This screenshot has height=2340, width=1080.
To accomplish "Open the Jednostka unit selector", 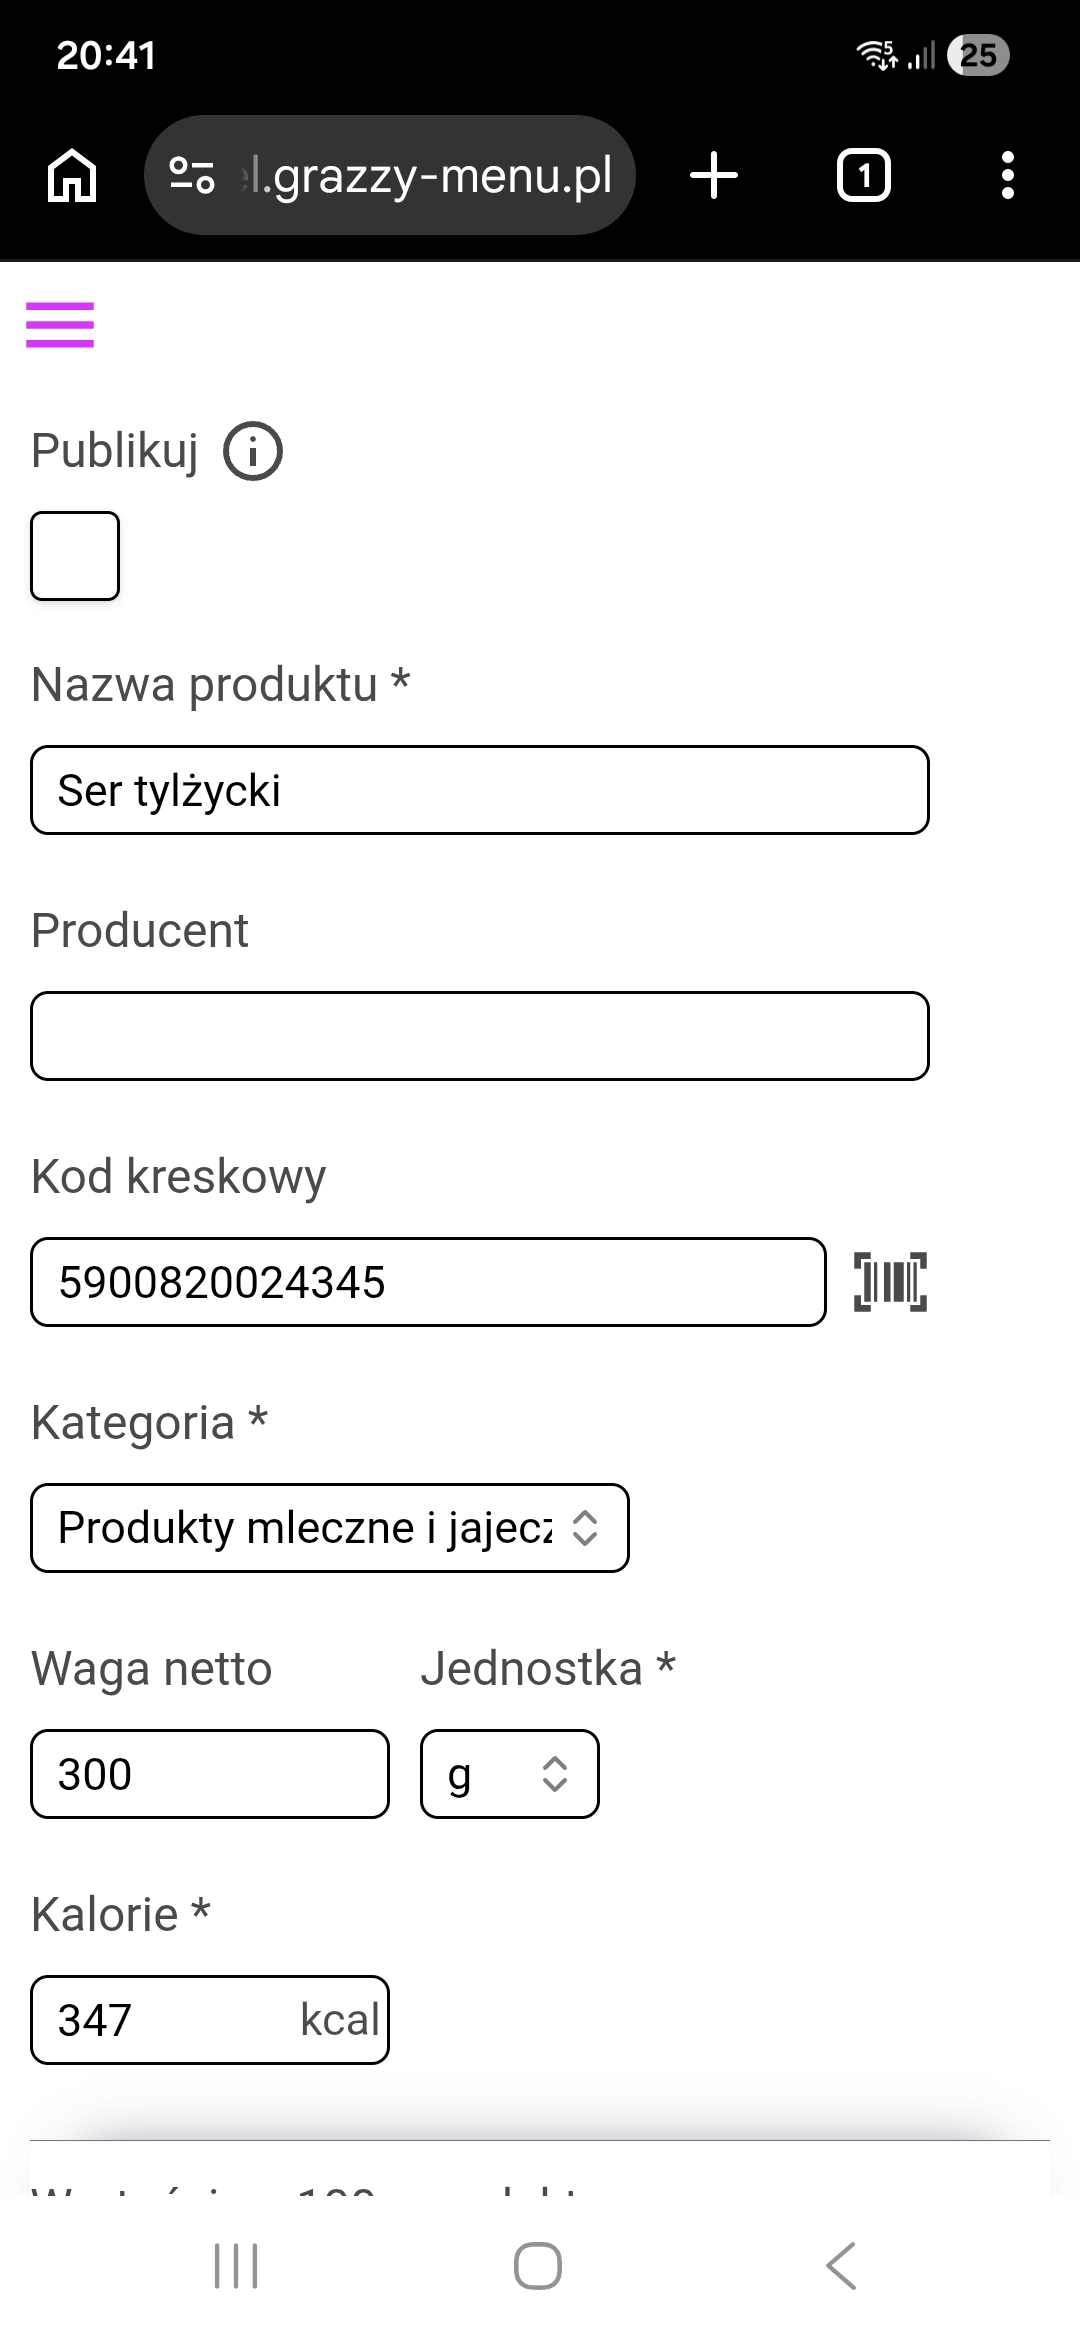I will pyautogui.click(x=509, y=1774).
